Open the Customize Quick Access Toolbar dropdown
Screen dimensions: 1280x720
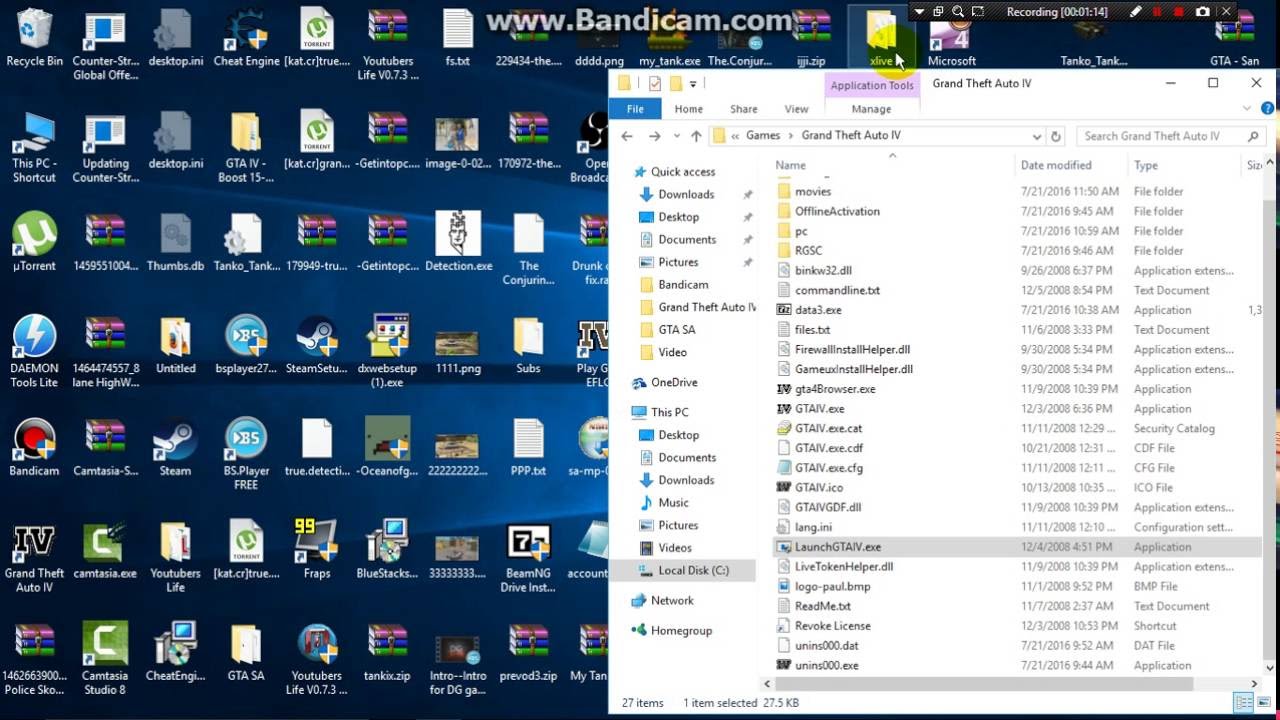click(692, 84)
